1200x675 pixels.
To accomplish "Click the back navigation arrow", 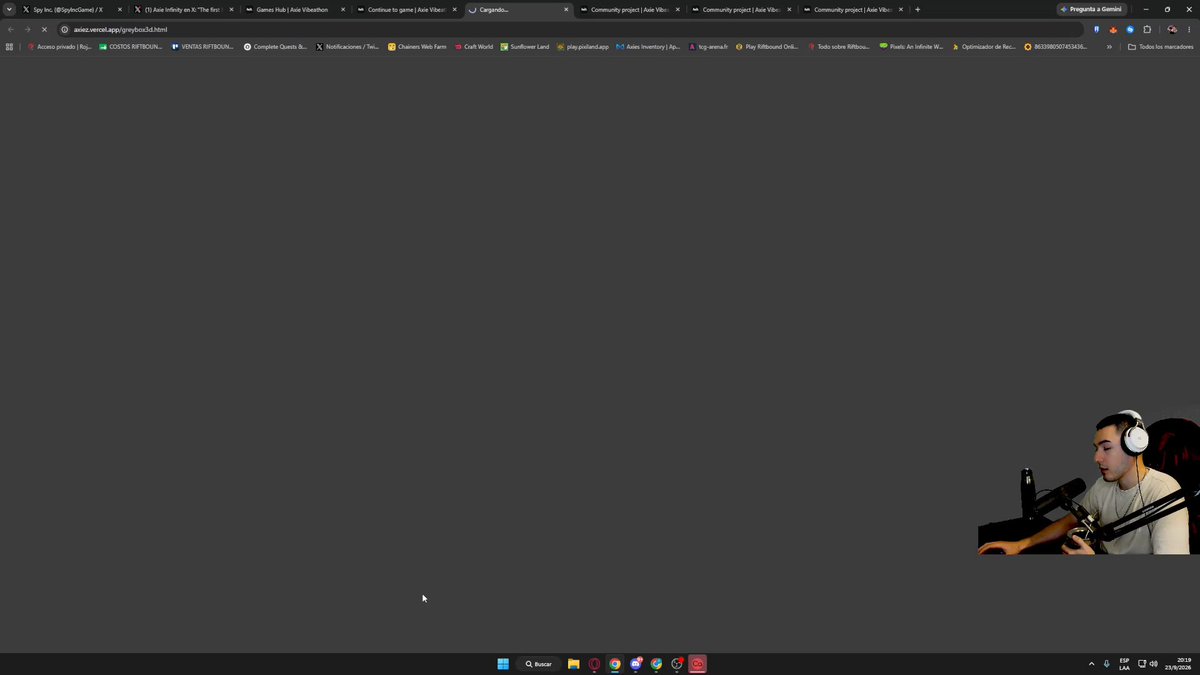I will tap(11, 30).
